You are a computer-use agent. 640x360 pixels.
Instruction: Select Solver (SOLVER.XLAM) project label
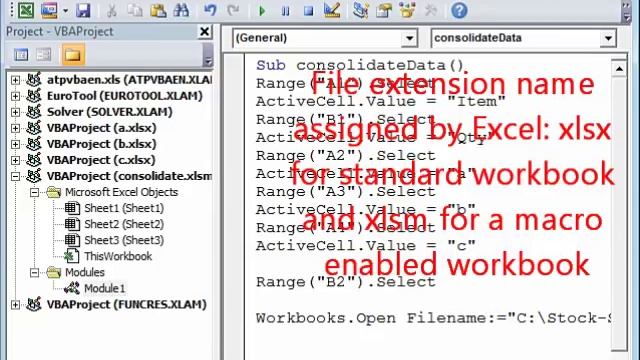pyautogui.click(x=109, y=112)
